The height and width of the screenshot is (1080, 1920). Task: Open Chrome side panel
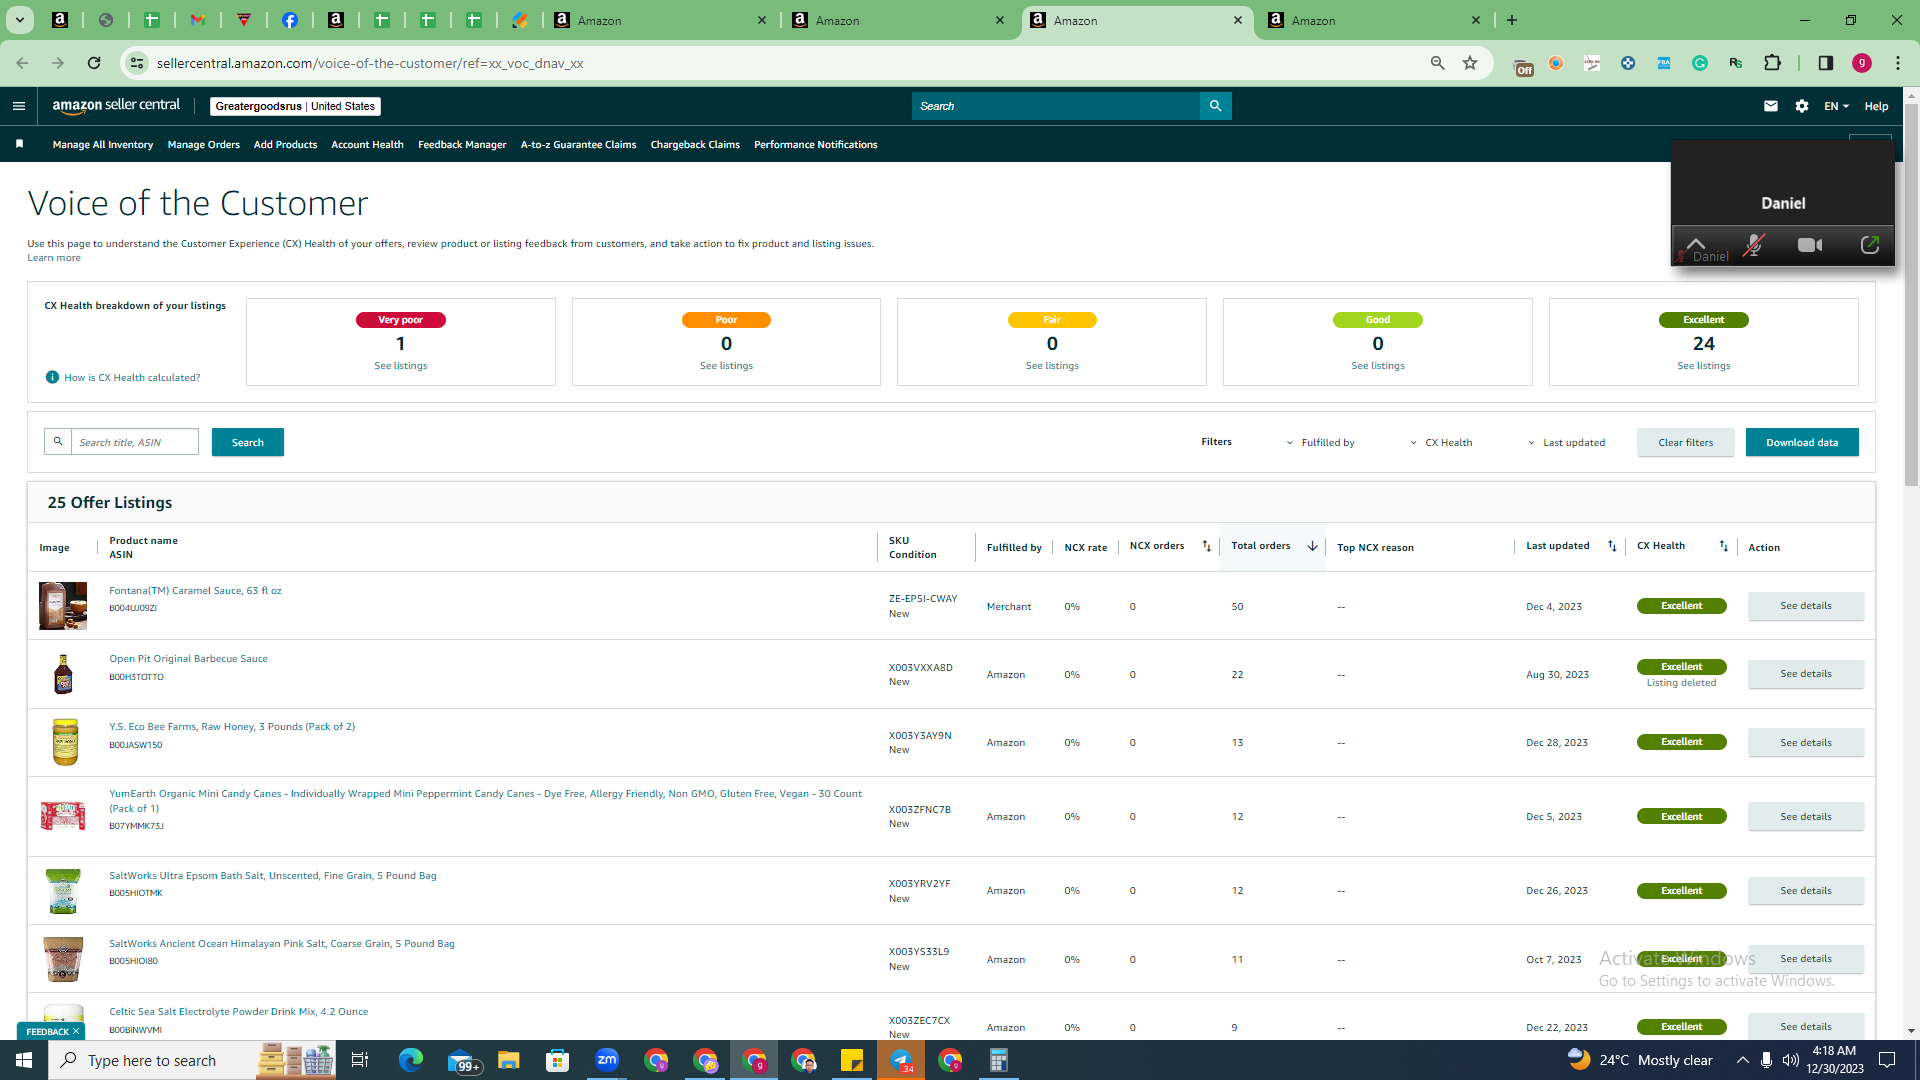tap(1826, 63)
